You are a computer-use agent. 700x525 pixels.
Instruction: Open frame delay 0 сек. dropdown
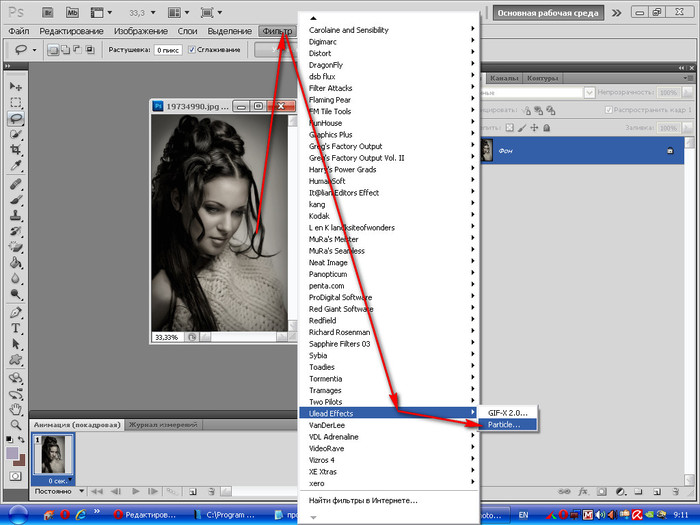pyautogui.click(x=70, y=480)
